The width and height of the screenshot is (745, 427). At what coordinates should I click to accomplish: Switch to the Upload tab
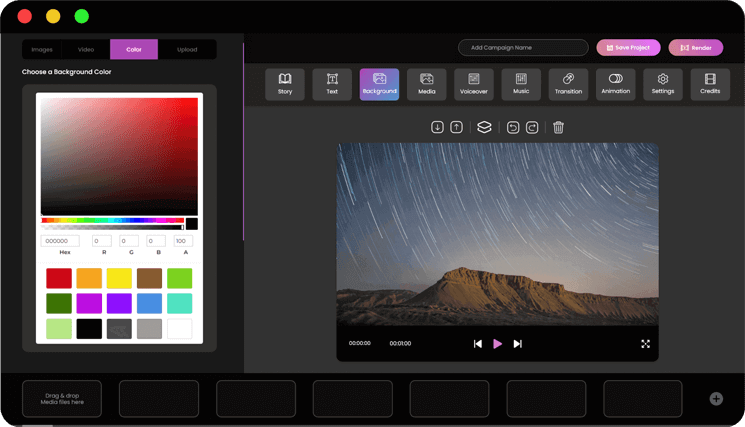point(187,49)
